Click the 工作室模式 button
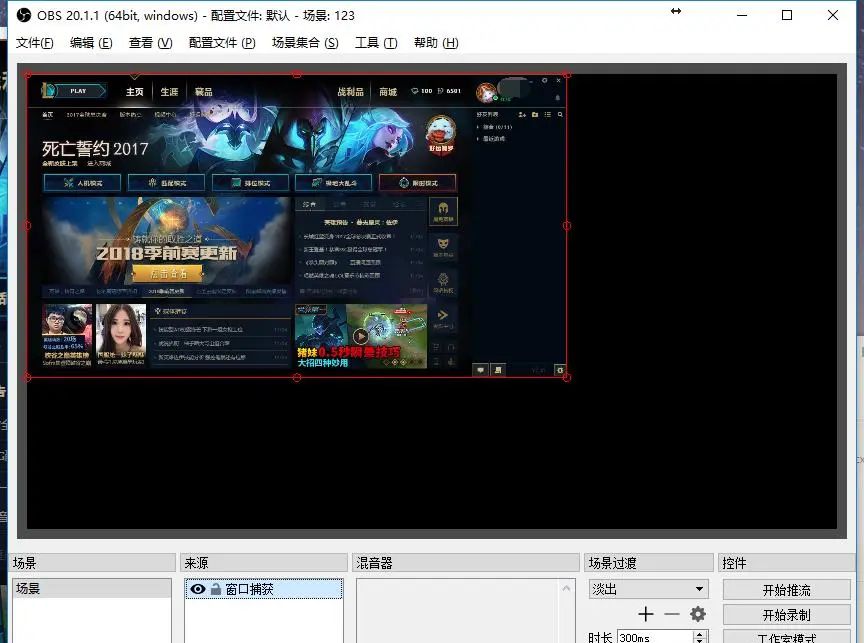Screen dimensions: 864x643 (x=786, y=637)
